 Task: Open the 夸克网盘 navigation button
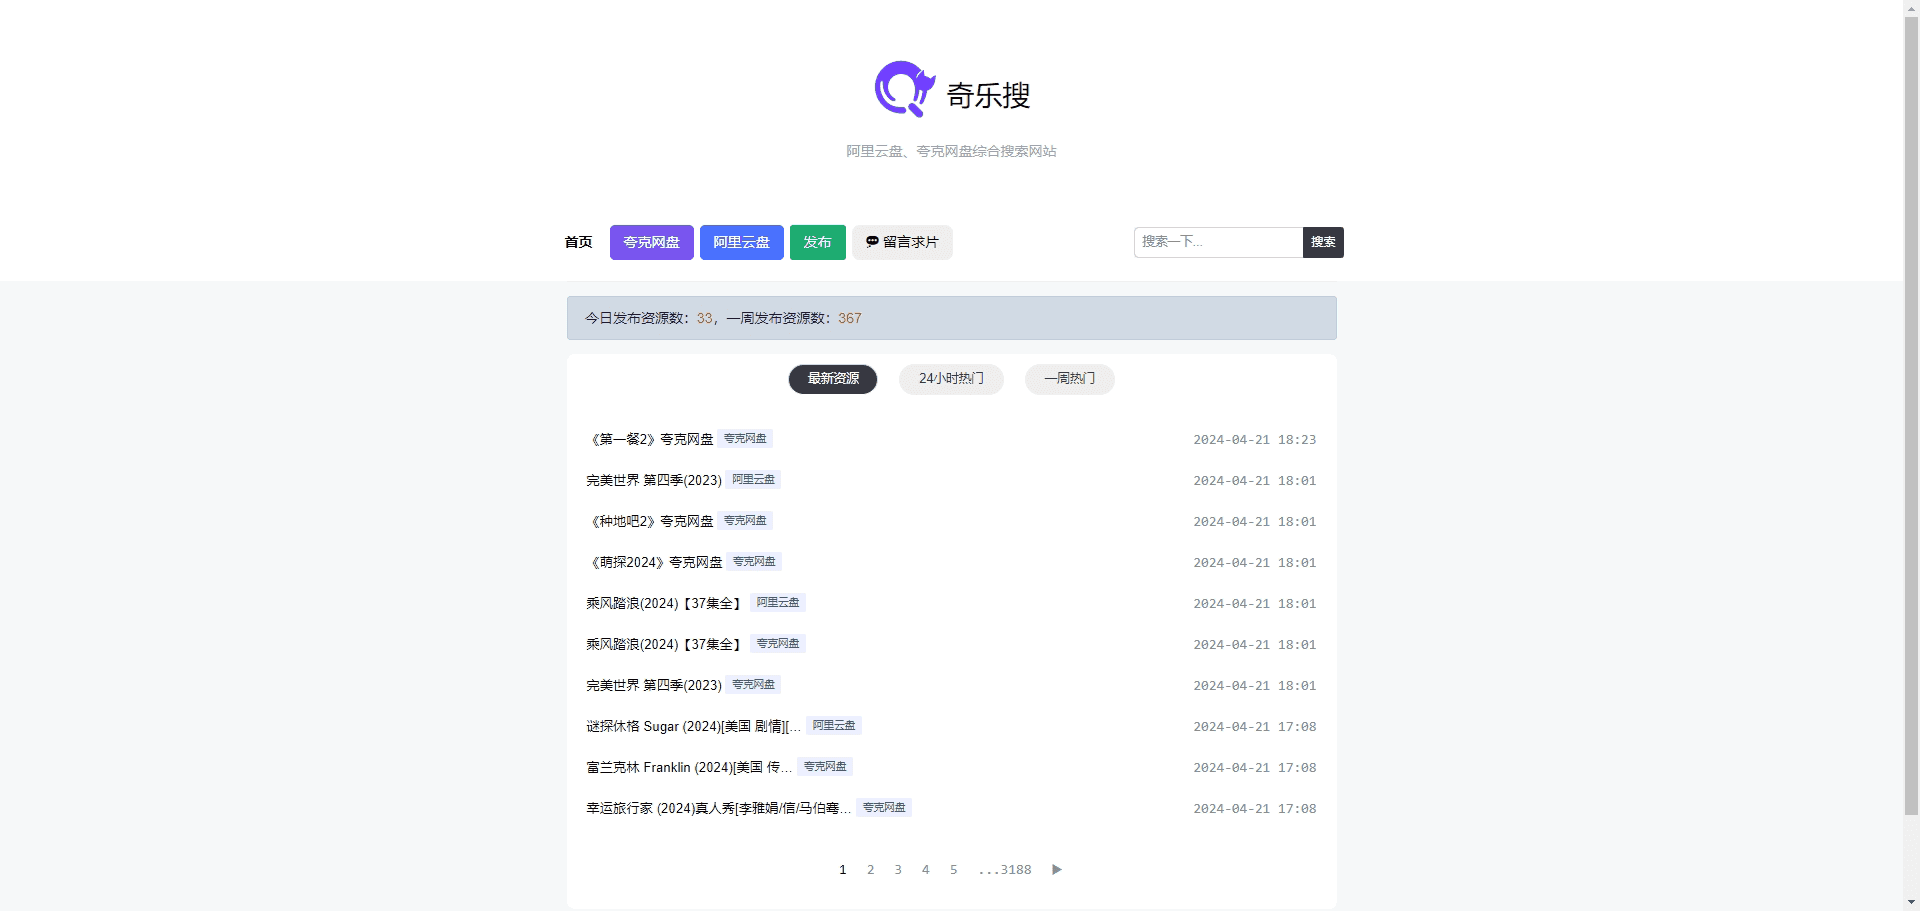[x=652, y=242]
